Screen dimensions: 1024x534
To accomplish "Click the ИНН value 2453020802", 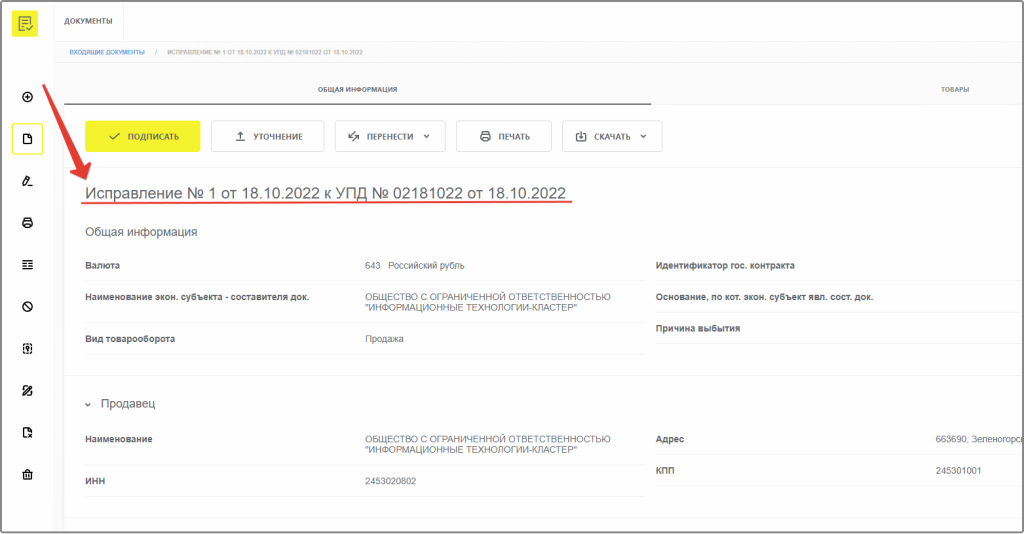I will click(x=391, y=481).
